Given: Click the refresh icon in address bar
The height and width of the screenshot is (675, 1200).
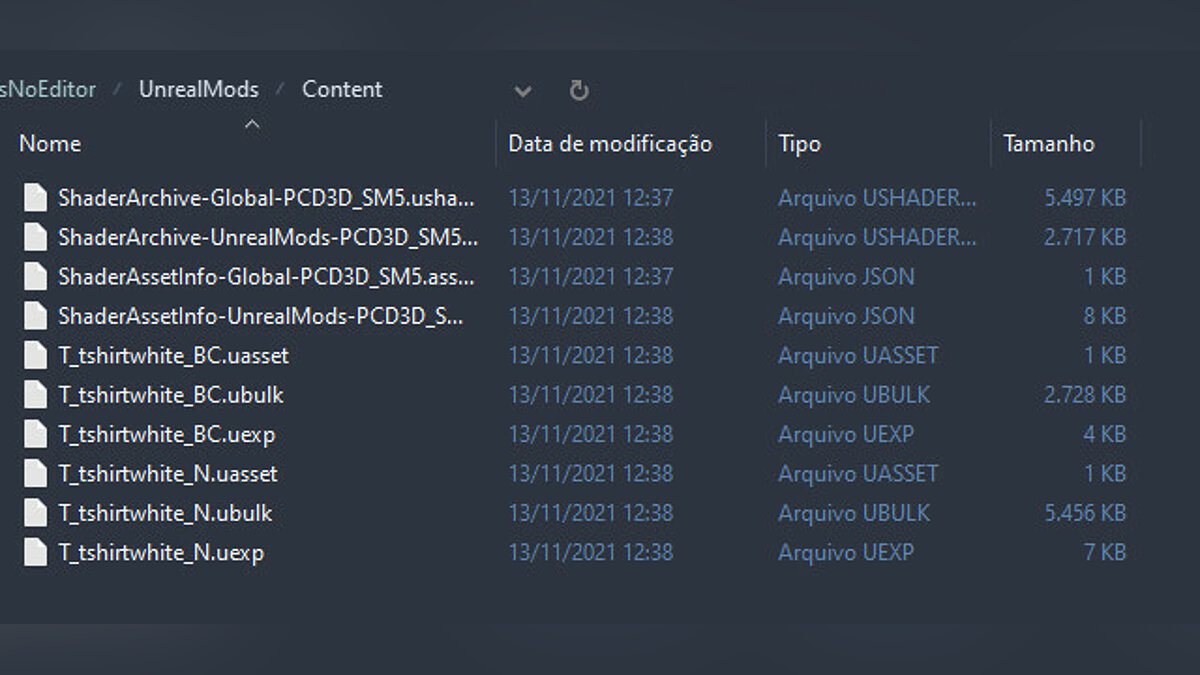Looking at the screenshot, I should [x=579, y=90].
